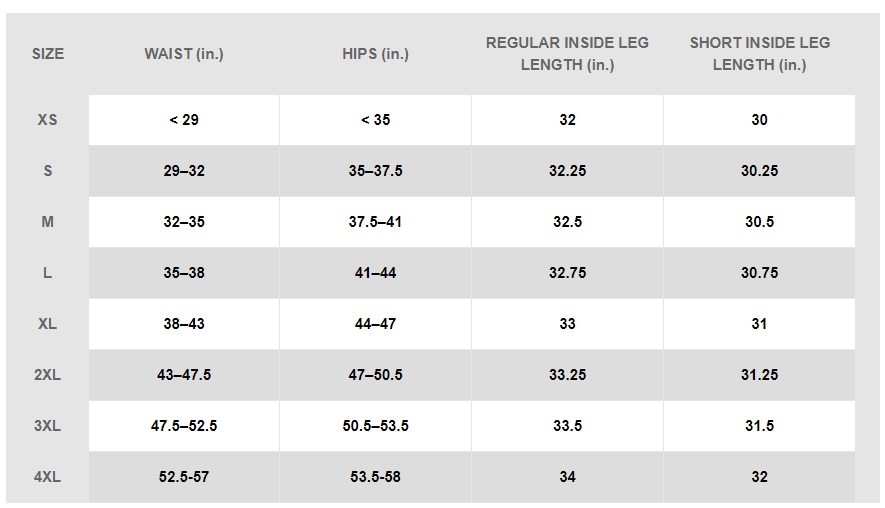
Task: Click the waist value 29–32
Action: click(x=184, y=171)
